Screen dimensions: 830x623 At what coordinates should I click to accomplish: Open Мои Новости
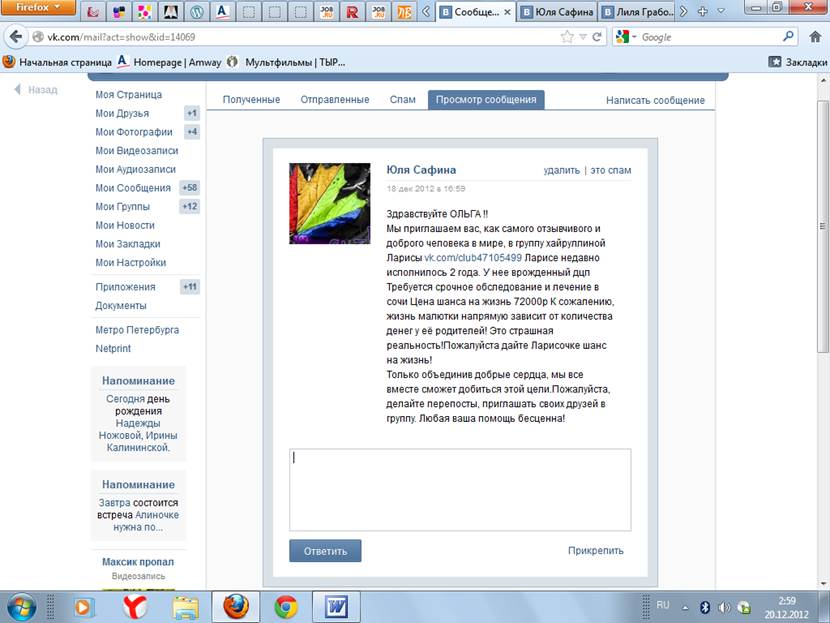[x=125, y=225]
